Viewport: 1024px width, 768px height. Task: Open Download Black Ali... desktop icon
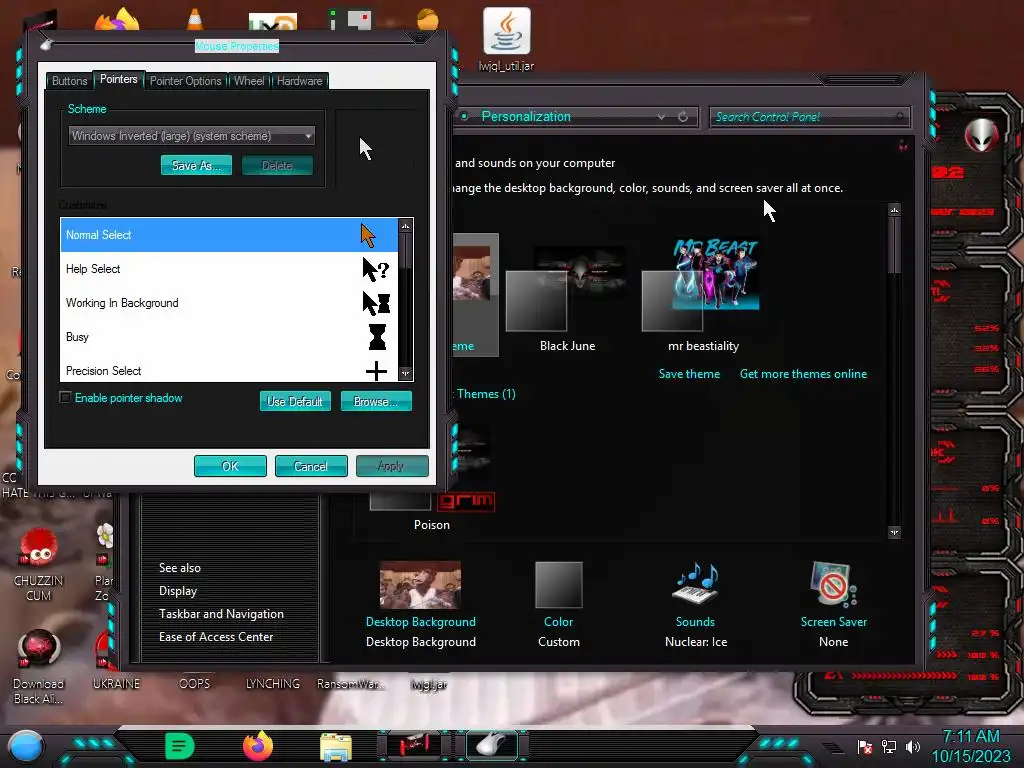(39, 667)
